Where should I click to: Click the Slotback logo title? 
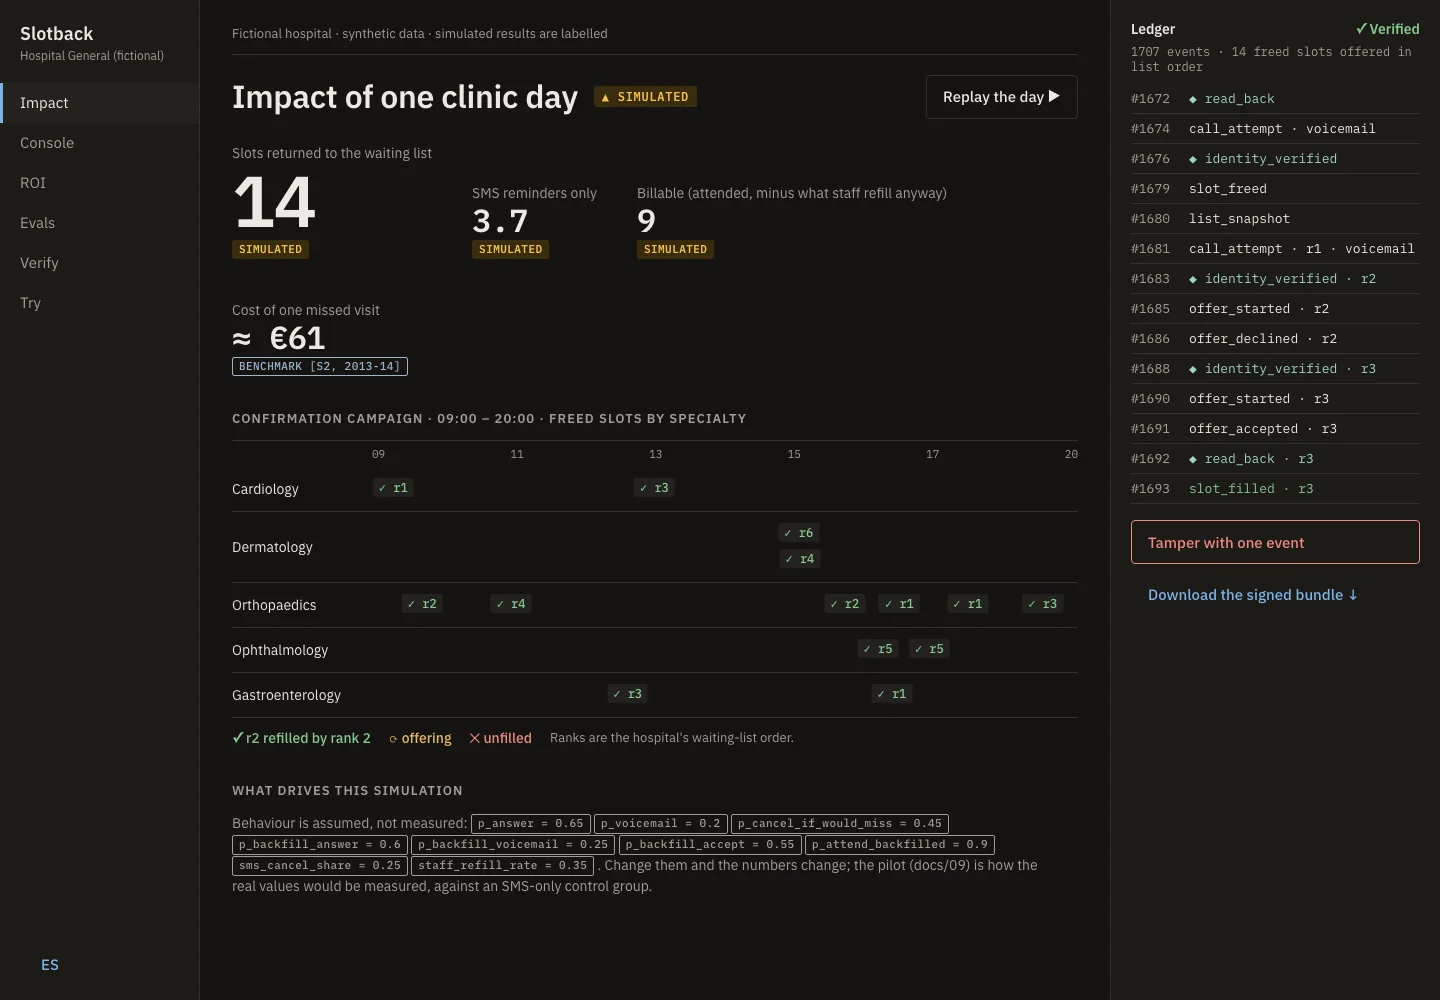[x=57, y=34]
